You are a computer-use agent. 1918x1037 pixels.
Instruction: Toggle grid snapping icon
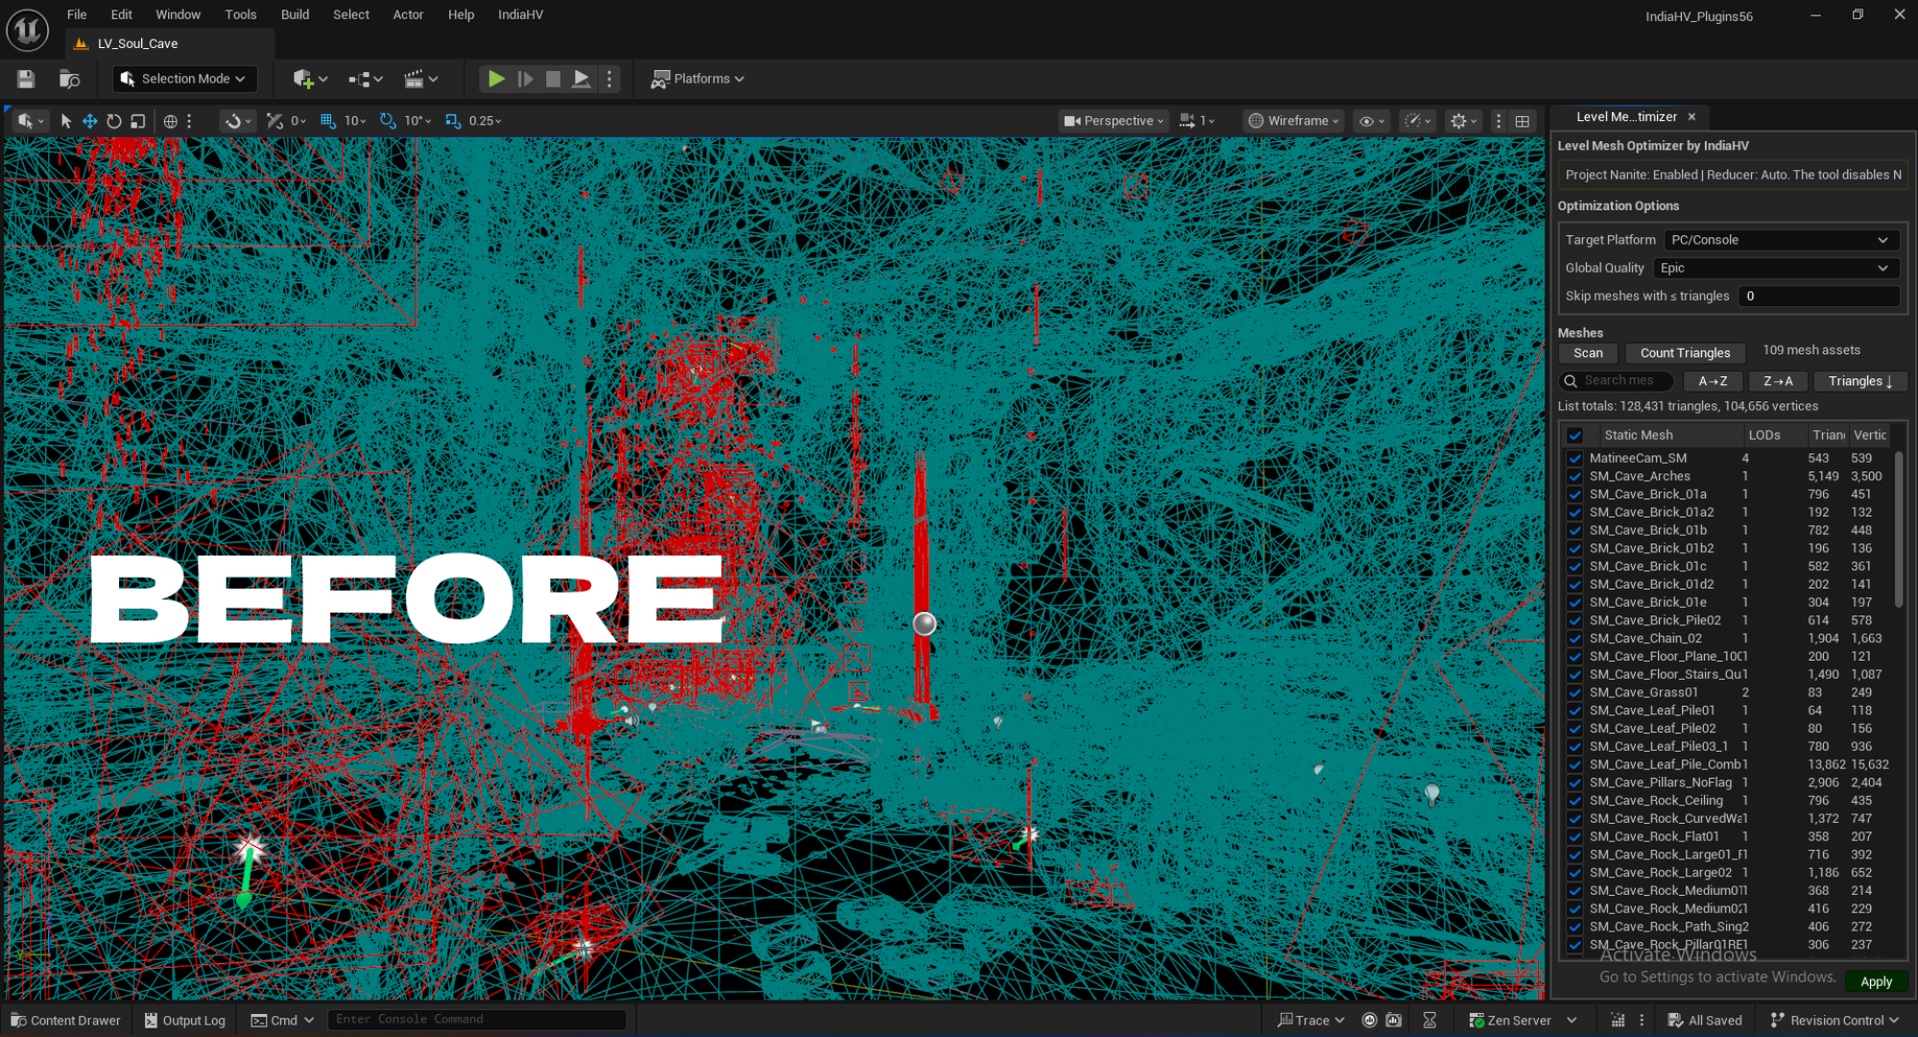tap(328, 121)
